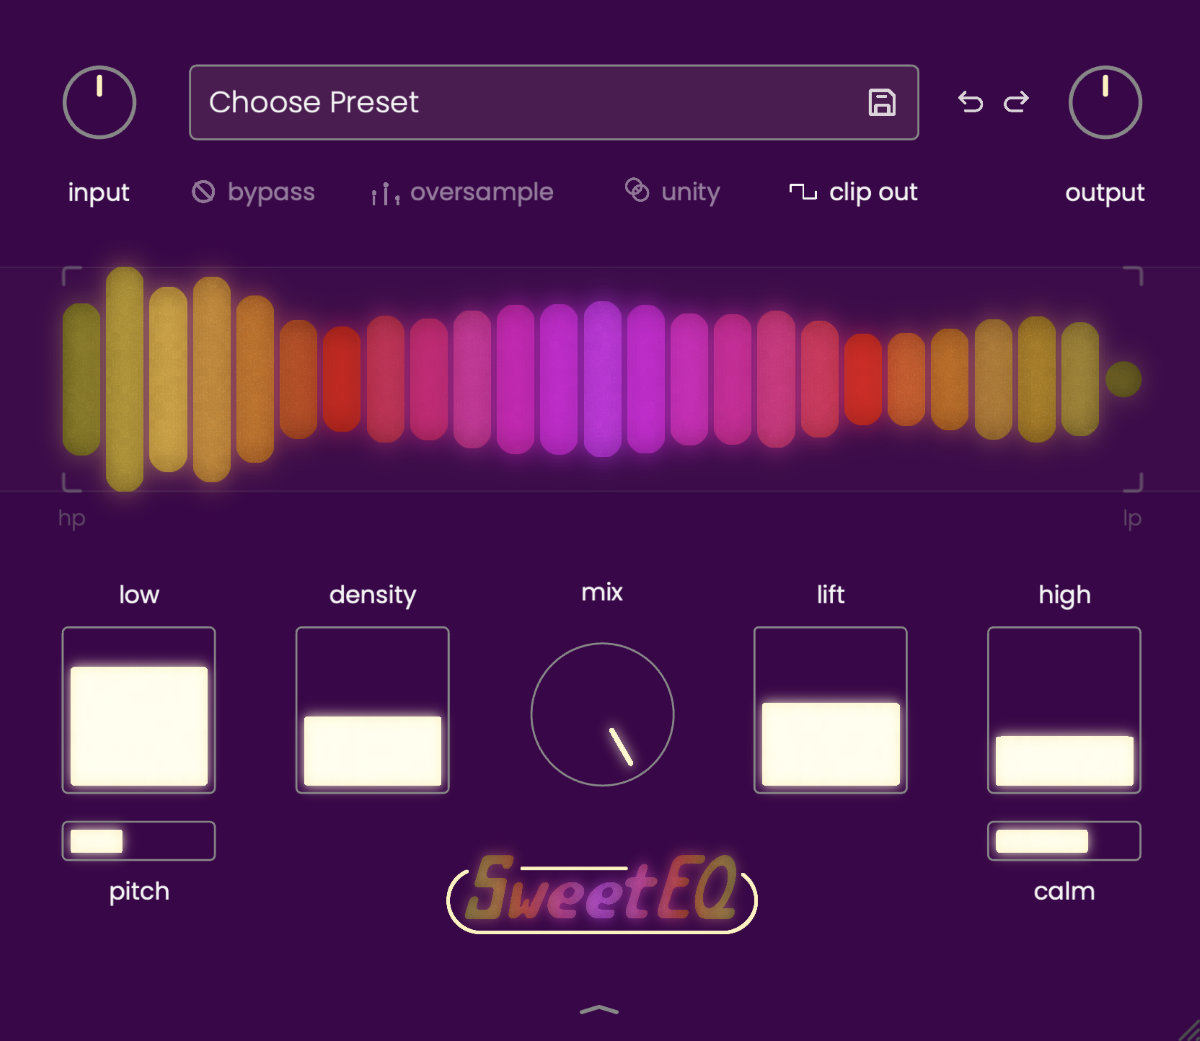Click the lp filter label
The width and height of the screenshot is (1200, 1041).
click(1131, 518)
